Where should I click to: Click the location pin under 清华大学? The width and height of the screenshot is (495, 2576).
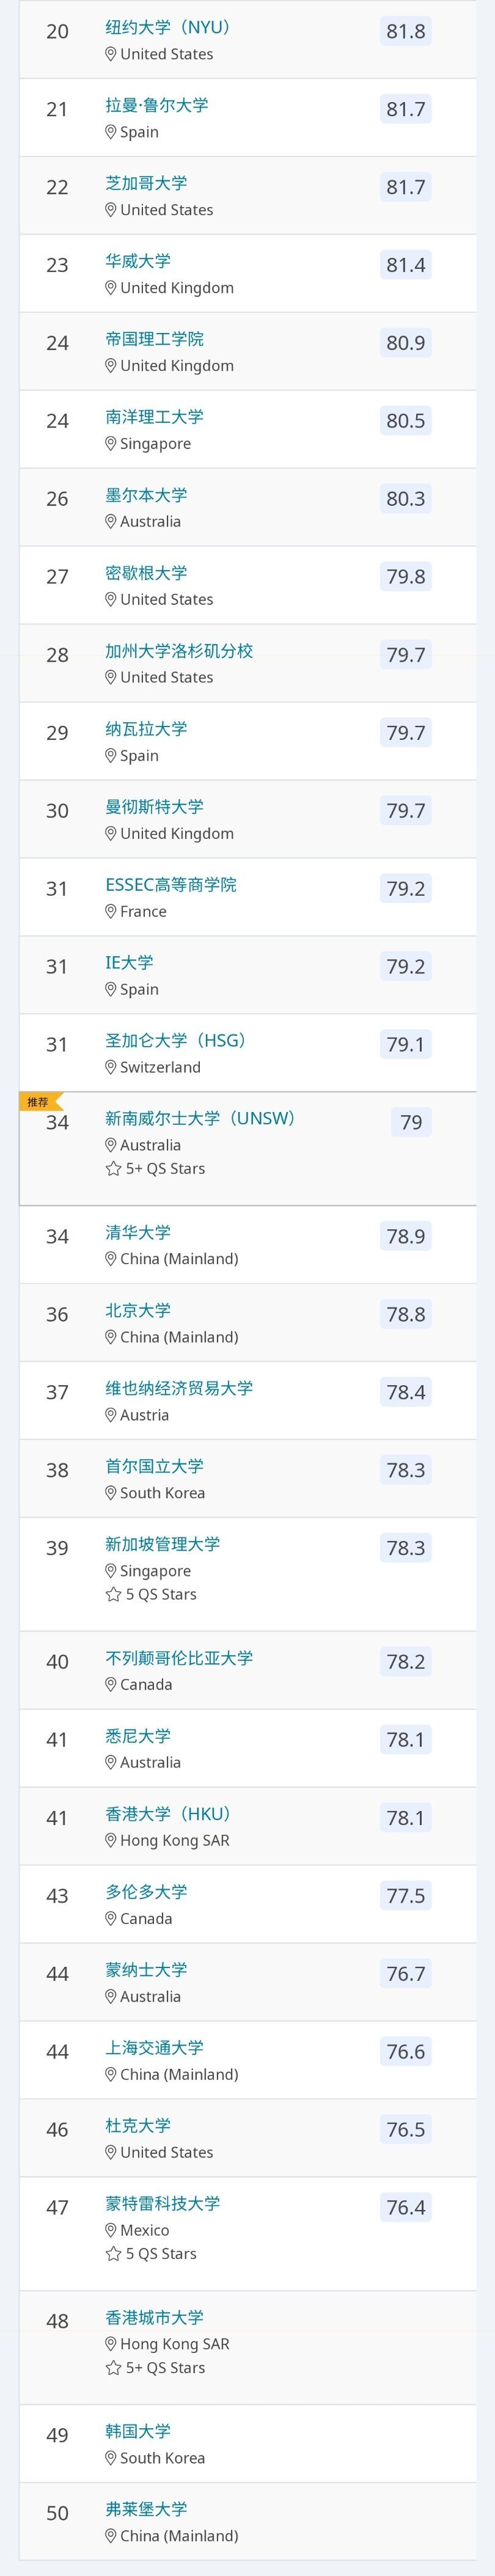click(x=111, y=1259)
